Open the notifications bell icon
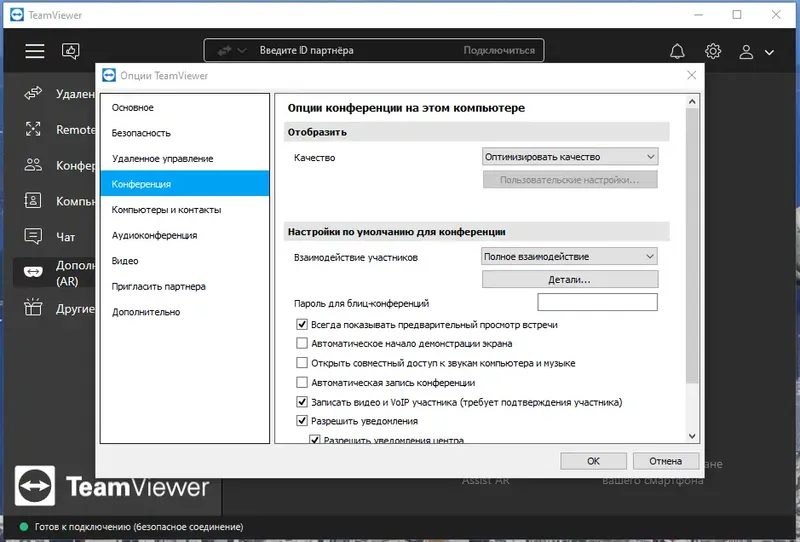This screenshot has height=542, width=800. [677, 51]
